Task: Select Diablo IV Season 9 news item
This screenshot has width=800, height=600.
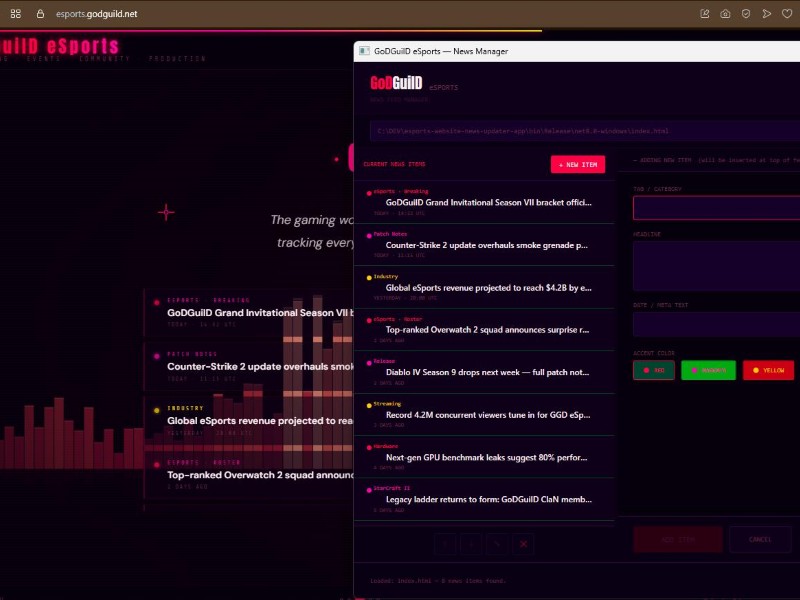Action: click(x=484, y=372)
